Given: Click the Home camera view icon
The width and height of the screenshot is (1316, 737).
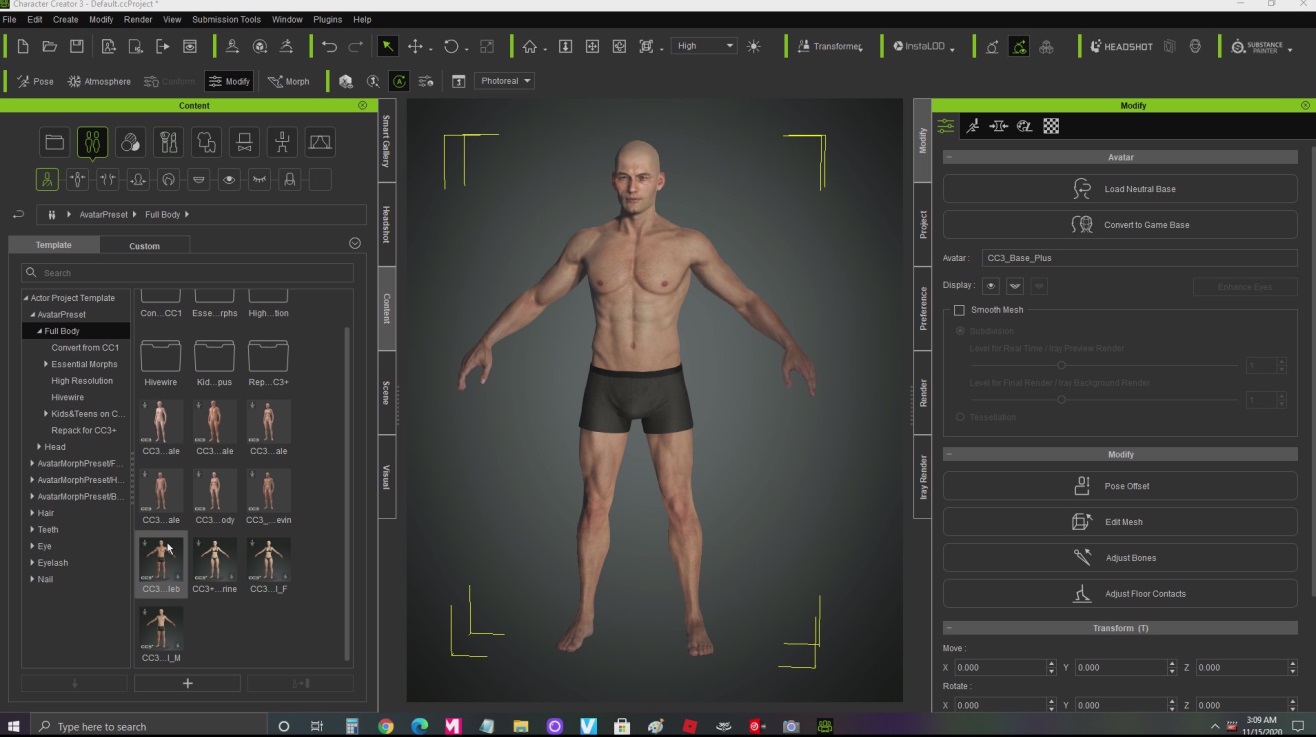Looking at the screenshot, I should [x=530, y=46].
